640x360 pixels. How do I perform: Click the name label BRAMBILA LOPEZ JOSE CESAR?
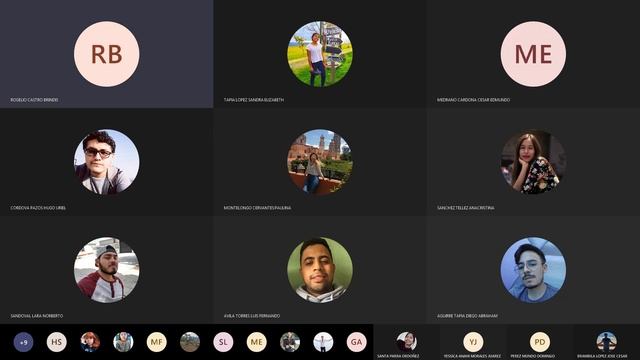(x=602, y=356)
